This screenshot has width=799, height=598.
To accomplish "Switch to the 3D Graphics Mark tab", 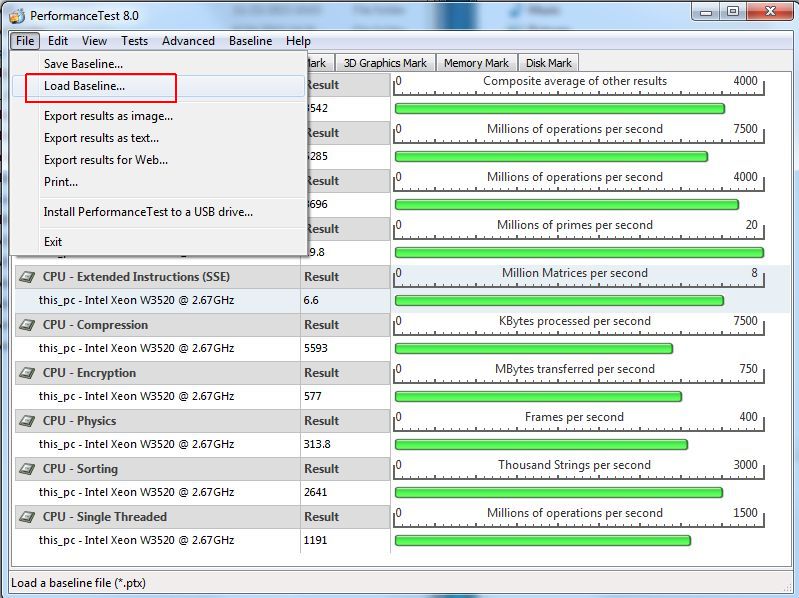I will click(385, 63).
